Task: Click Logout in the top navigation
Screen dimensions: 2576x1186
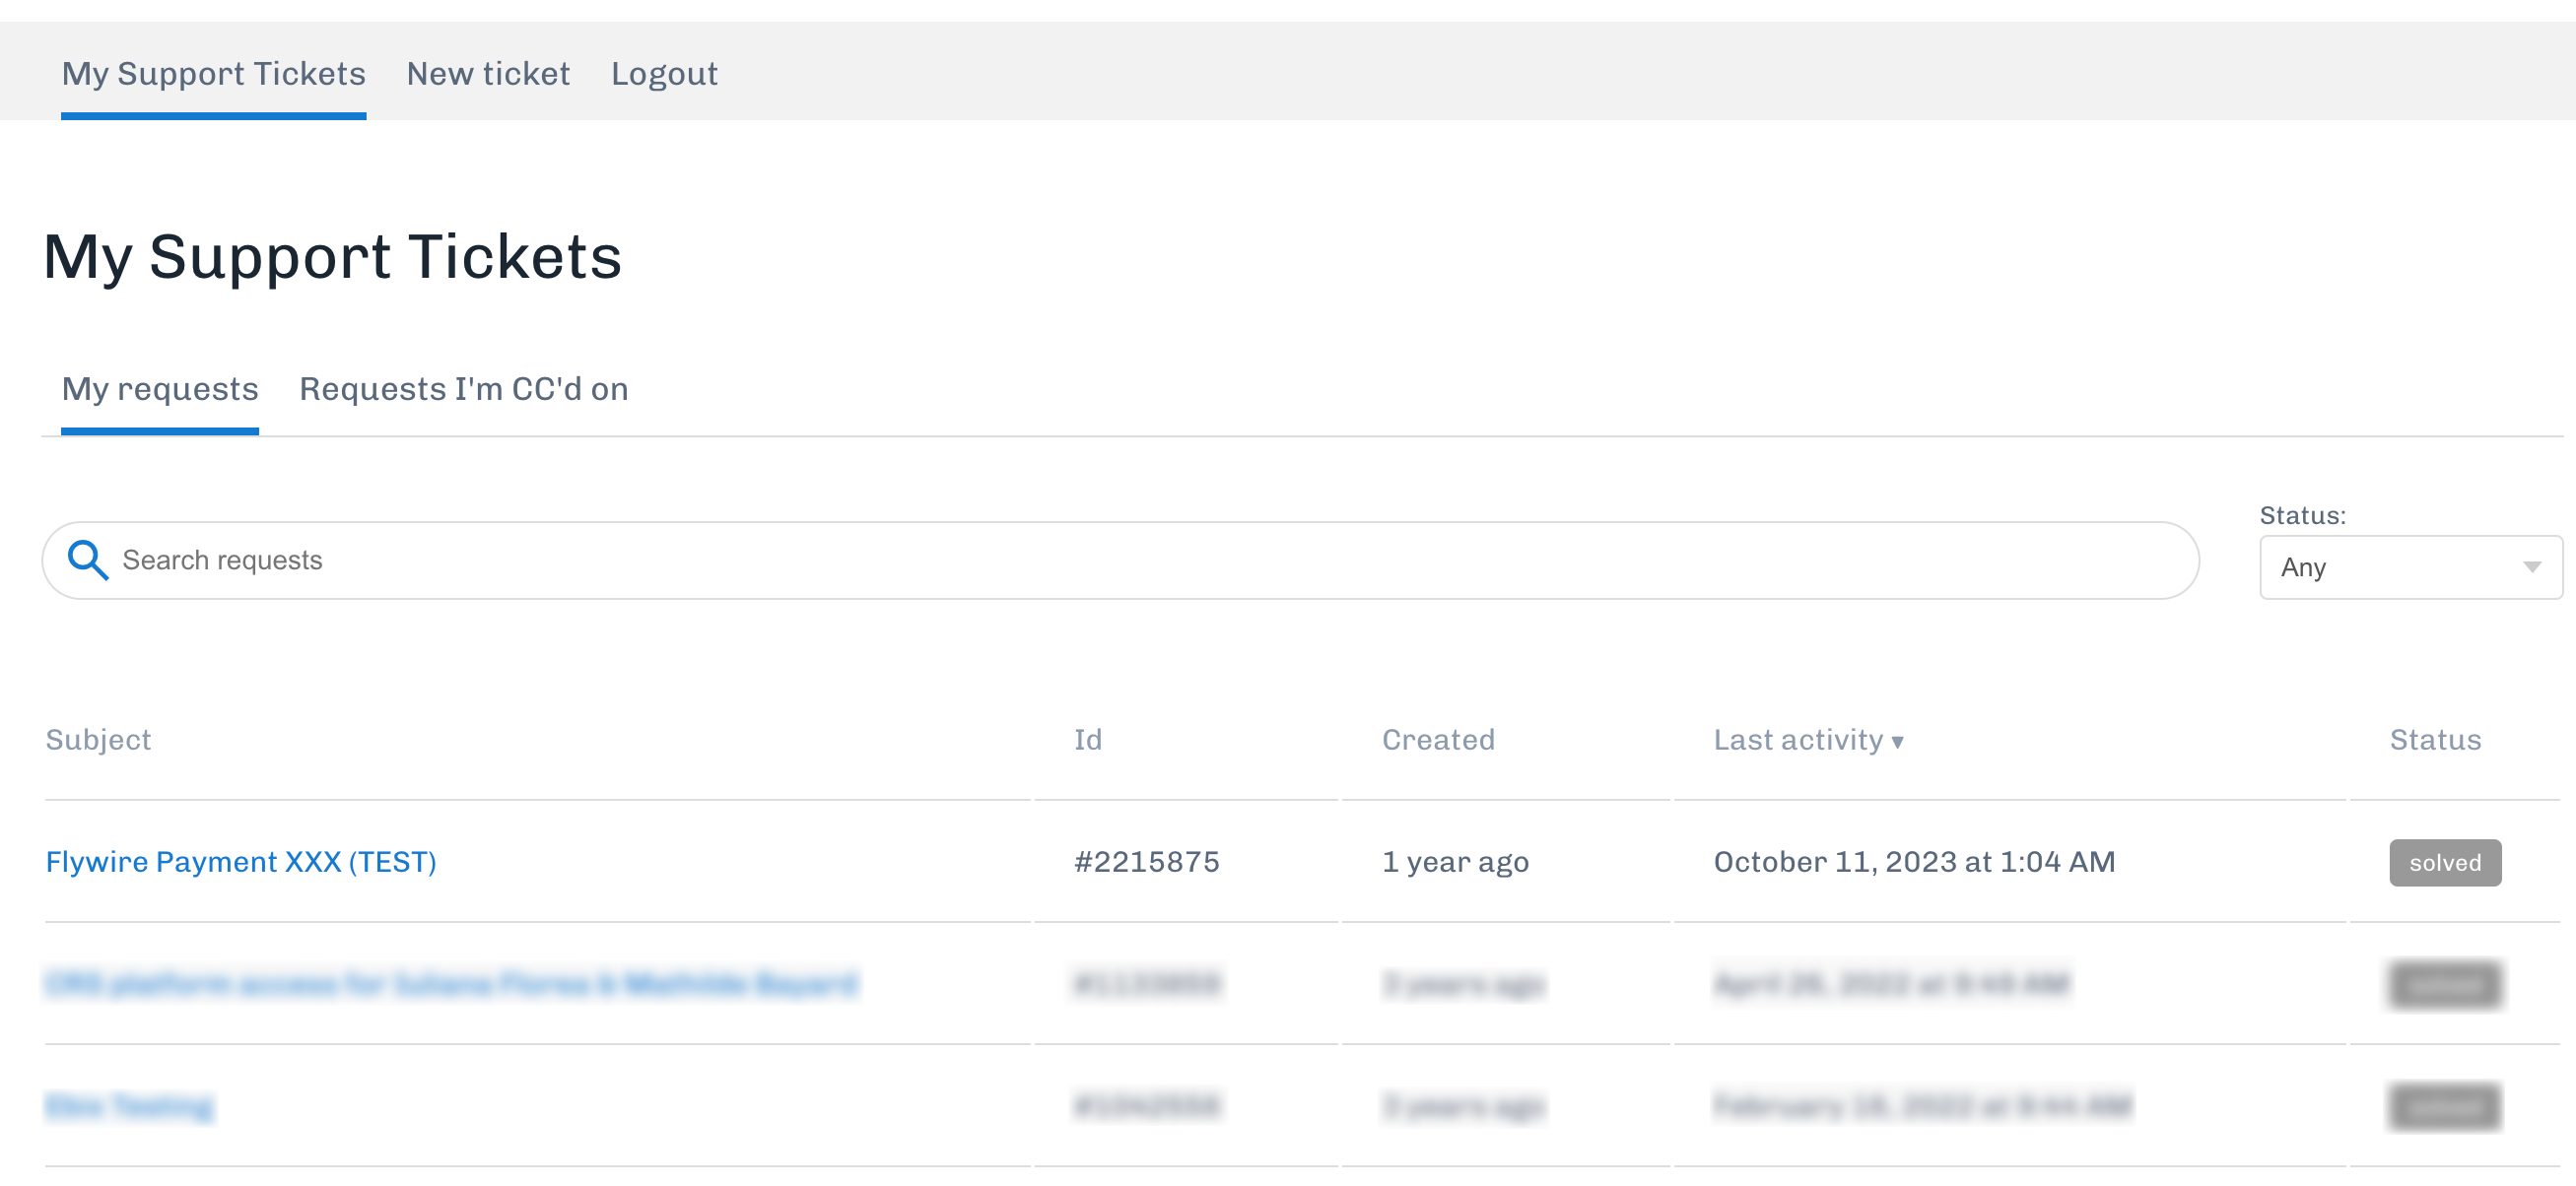Action: [664, 74]
